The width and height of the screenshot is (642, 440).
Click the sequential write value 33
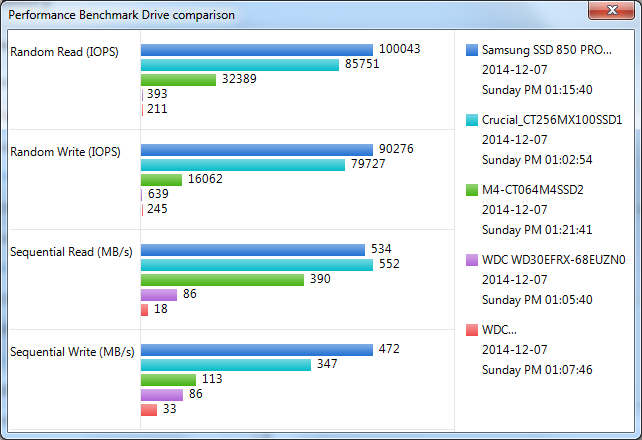point(170,408)
